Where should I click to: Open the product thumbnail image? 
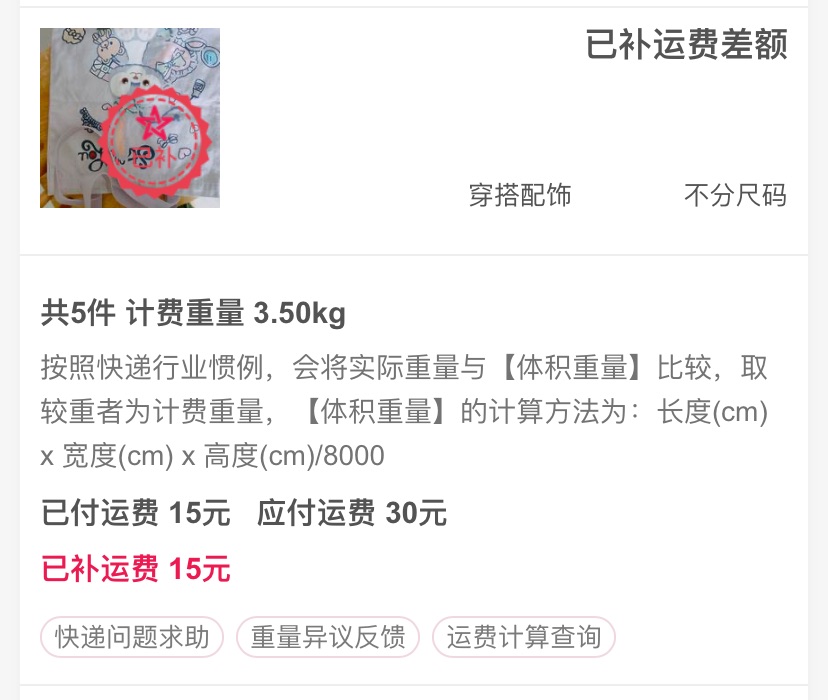pyautogui.click(x=130, y=118)
